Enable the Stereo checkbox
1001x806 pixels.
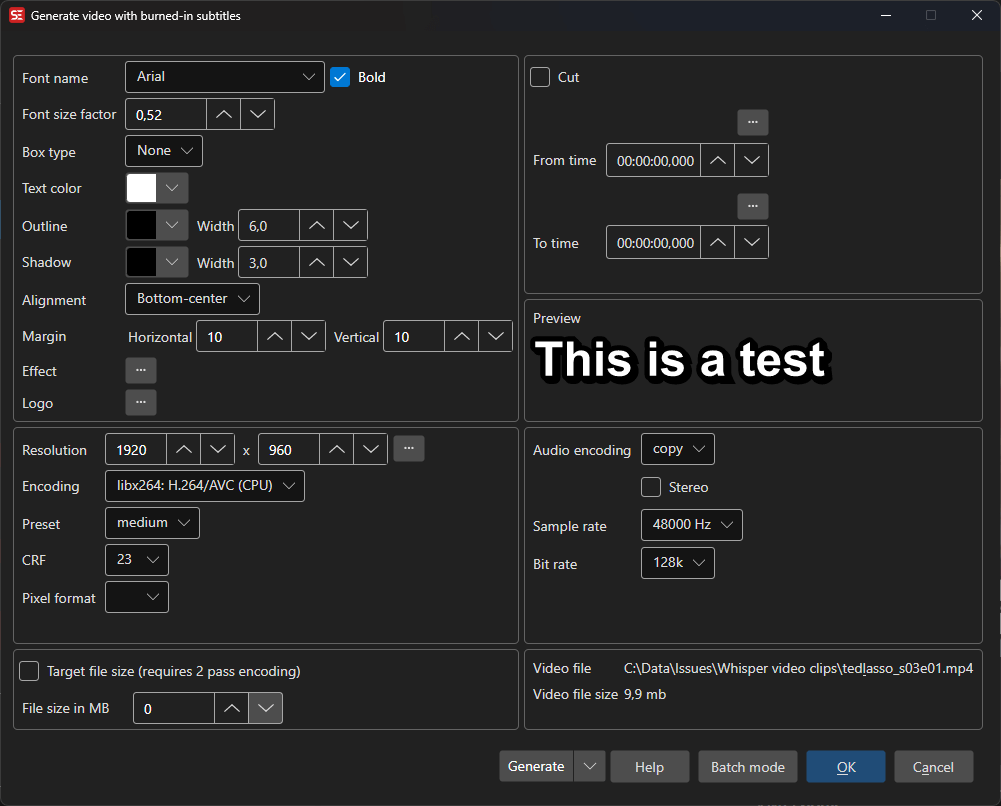[651, 487]
